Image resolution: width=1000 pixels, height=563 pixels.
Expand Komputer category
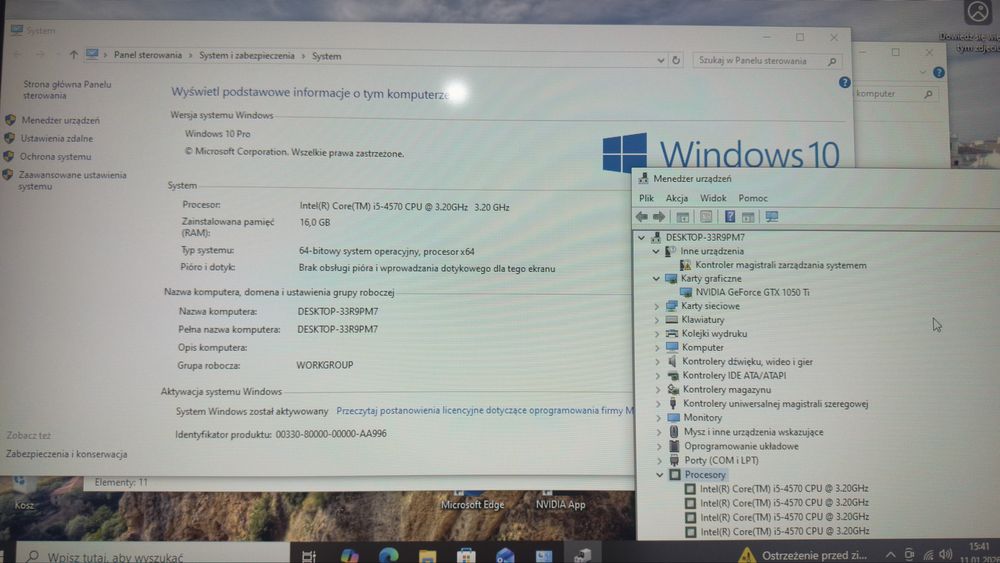pyautogui.click(x=658, y=347)
